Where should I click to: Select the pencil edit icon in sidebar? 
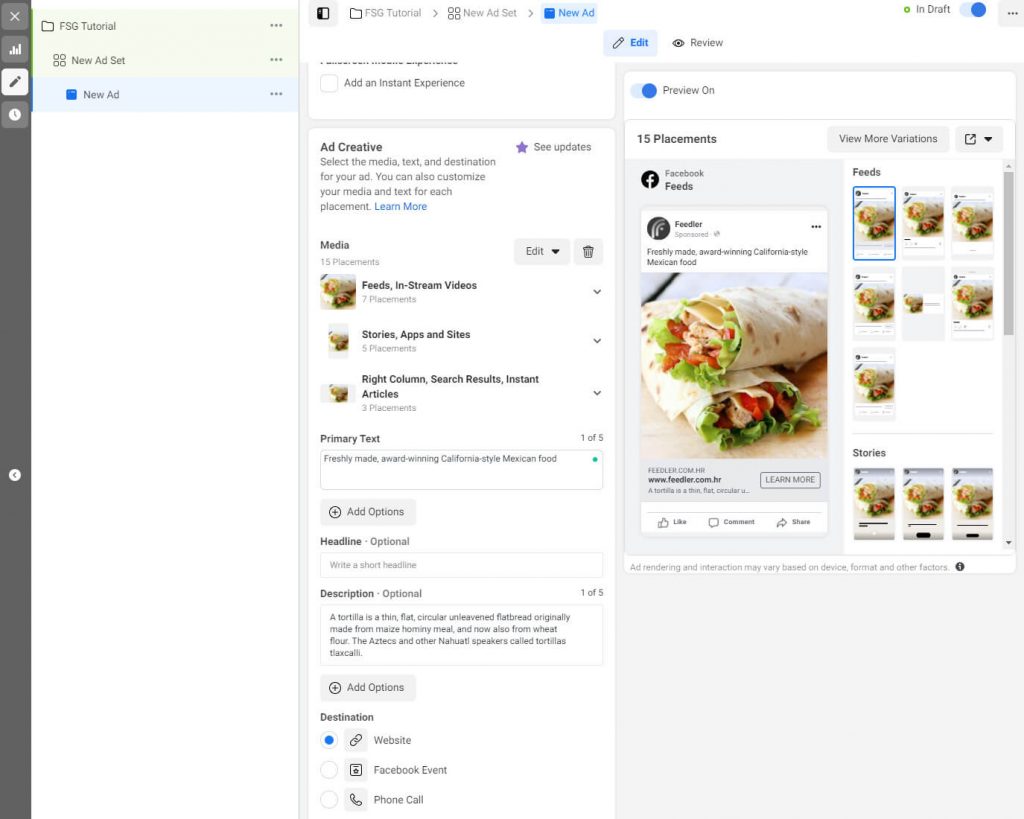(x=15, y=82)
